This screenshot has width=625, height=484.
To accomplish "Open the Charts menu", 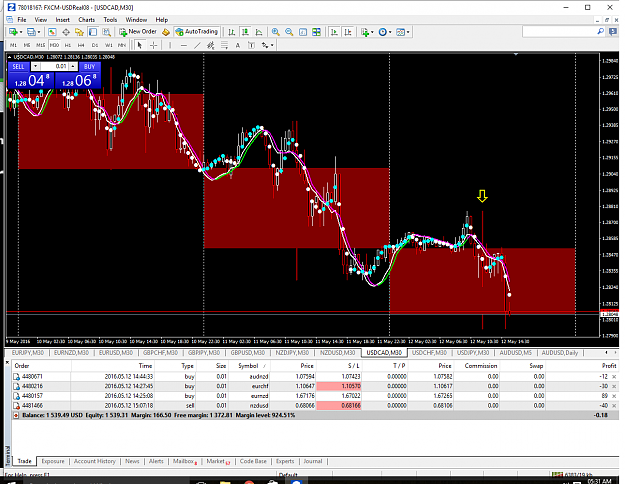I will 86,20.
